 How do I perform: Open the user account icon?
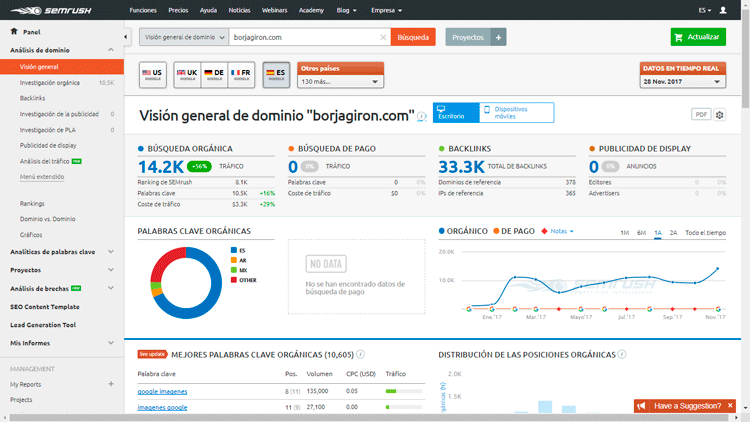723,10
